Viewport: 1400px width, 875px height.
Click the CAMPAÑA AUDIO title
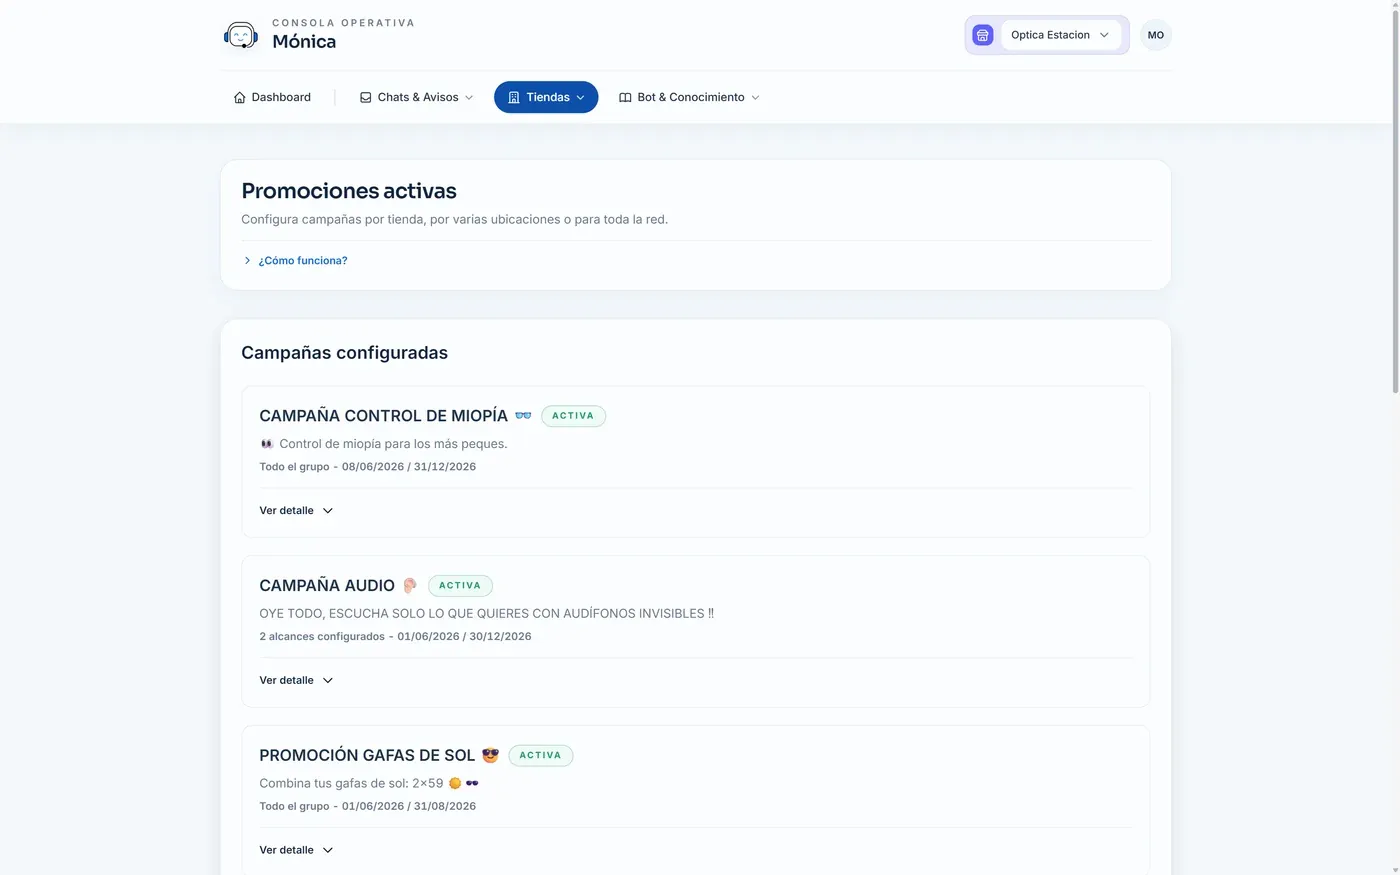point(327,585)
